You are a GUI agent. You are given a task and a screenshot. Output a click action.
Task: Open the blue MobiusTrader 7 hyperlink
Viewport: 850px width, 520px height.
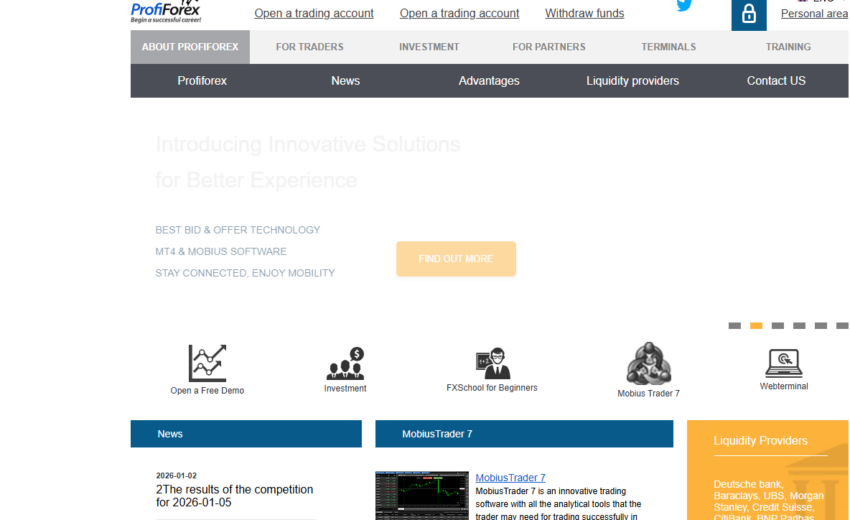pos(510,478)
